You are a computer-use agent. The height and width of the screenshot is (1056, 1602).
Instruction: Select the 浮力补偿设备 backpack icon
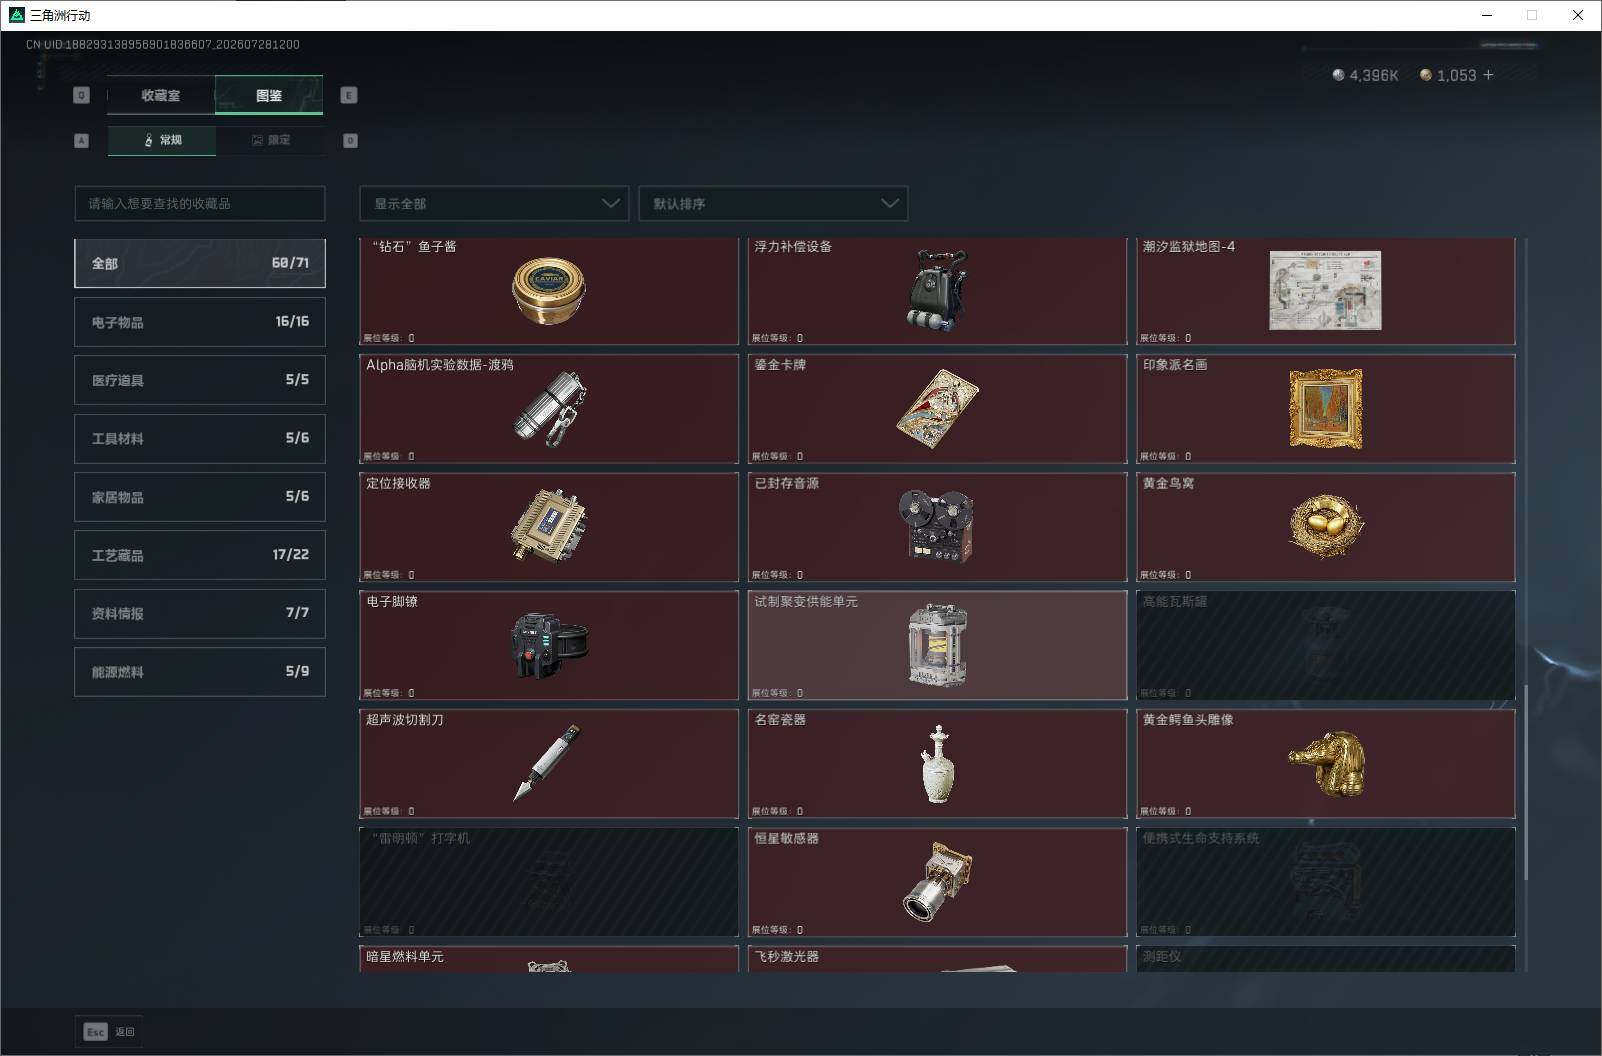(937, 290)
